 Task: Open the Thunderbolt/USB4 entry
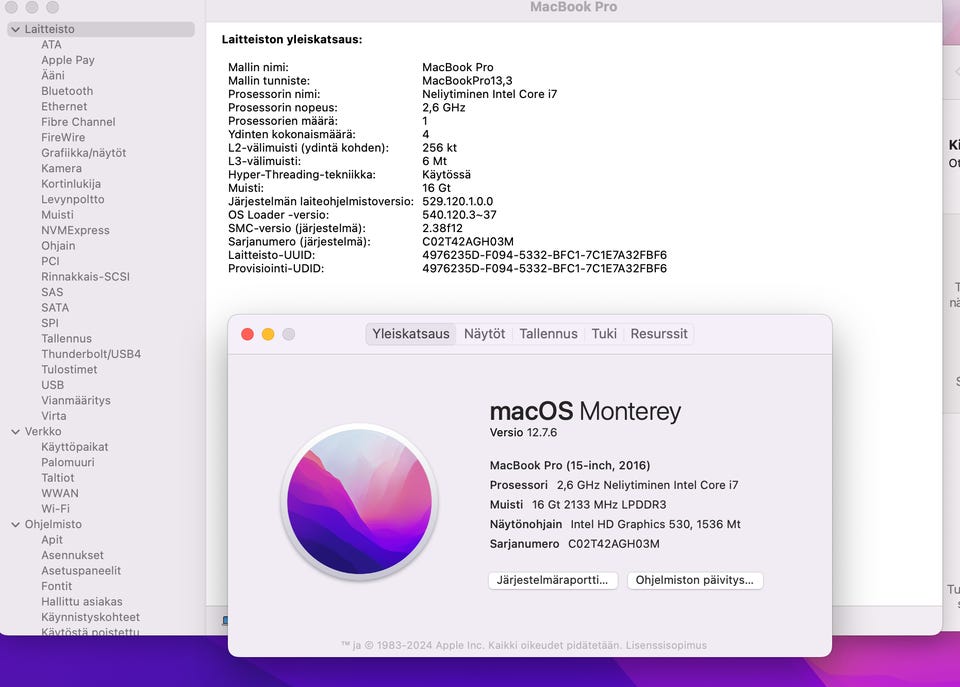pos(91,354)
